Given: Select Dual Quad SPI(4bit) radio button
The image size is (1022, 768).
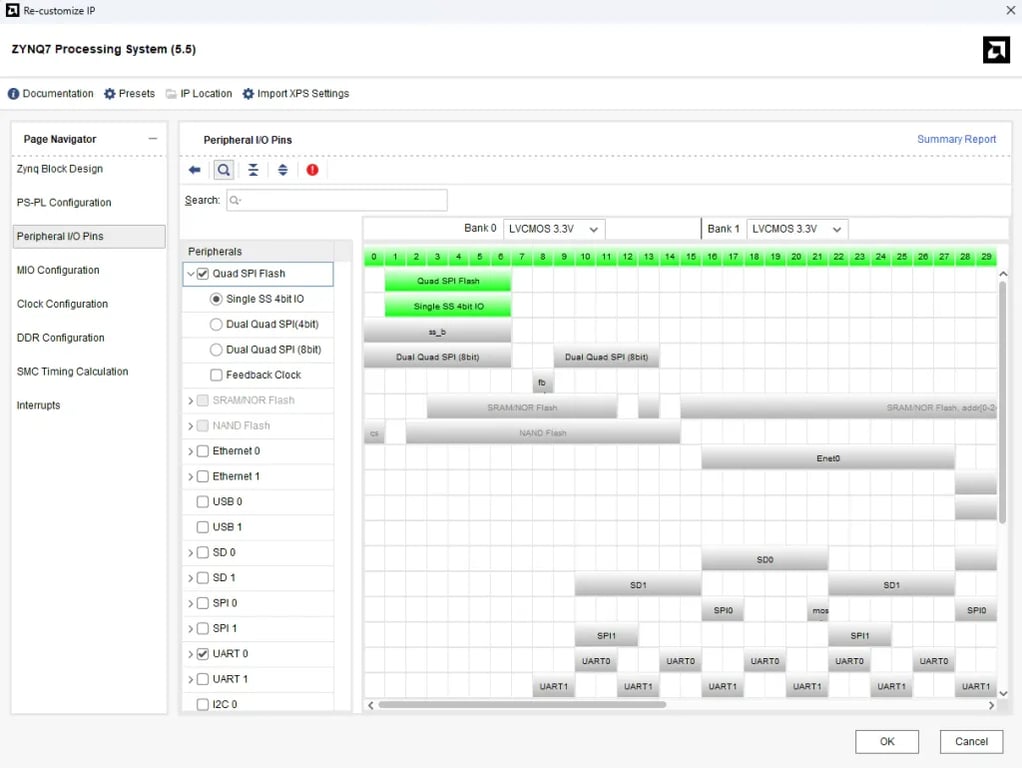Looking at the screenshot, I should [x=216, y=325].
